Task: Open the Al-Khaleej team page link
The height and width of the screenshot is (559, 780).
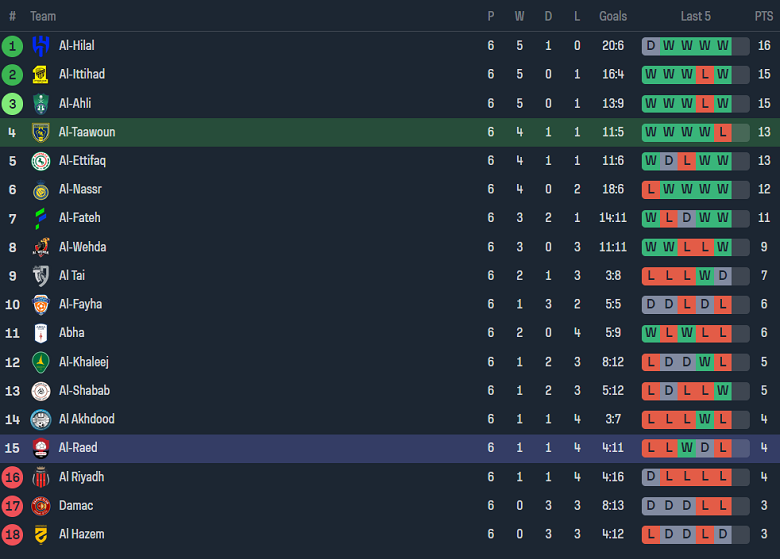Action: point(84,362)
